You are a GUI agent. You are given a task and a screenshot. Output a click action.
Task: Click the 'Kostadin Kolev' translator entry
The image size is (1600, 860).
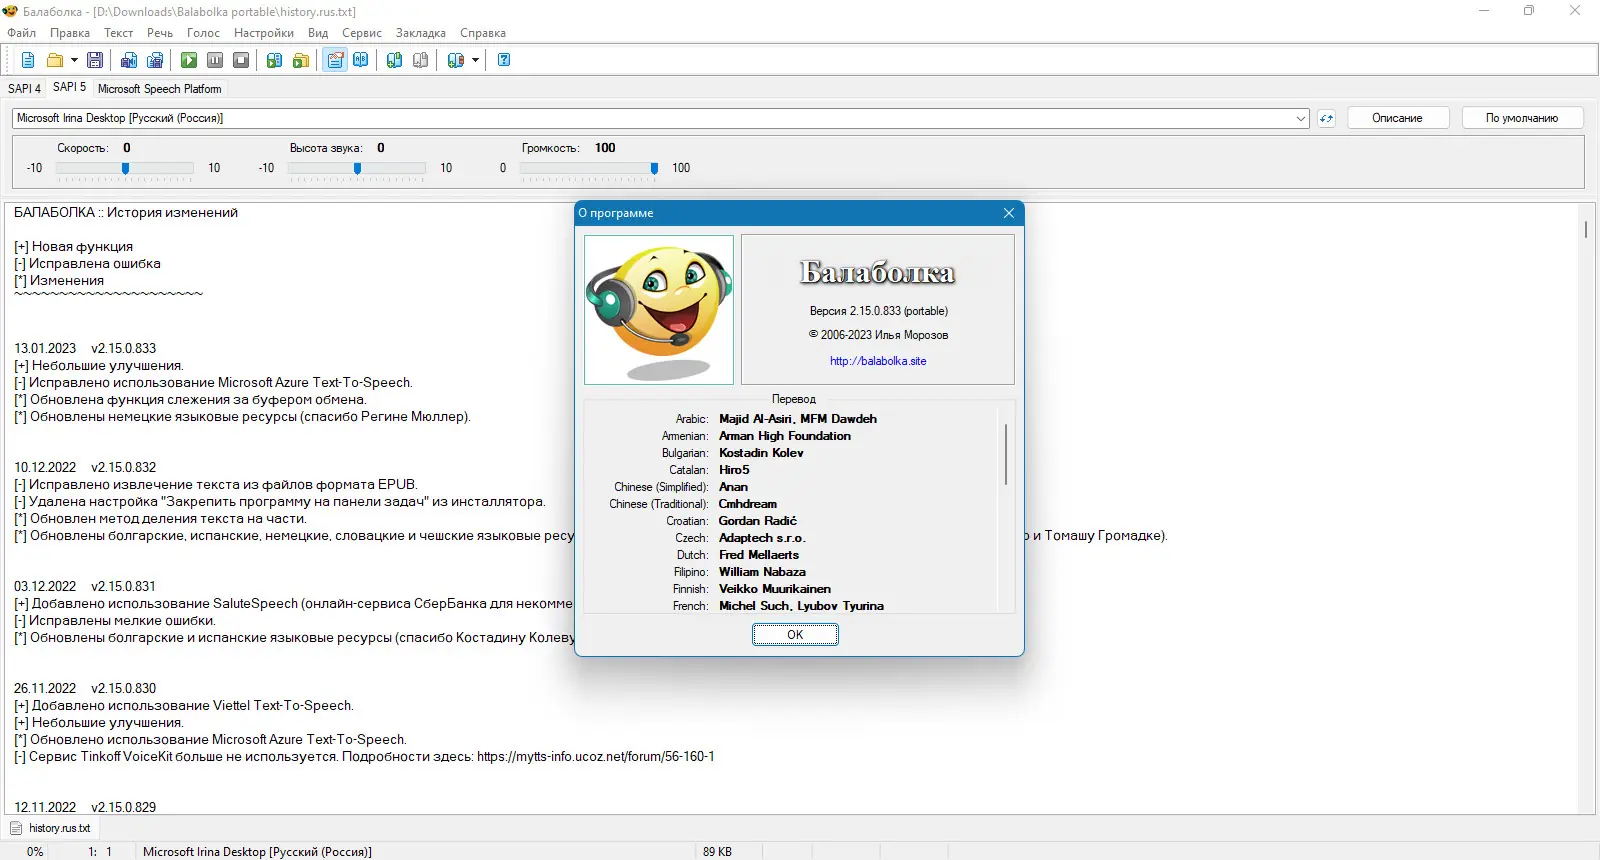pyautogui.click(x=761, y=453)
